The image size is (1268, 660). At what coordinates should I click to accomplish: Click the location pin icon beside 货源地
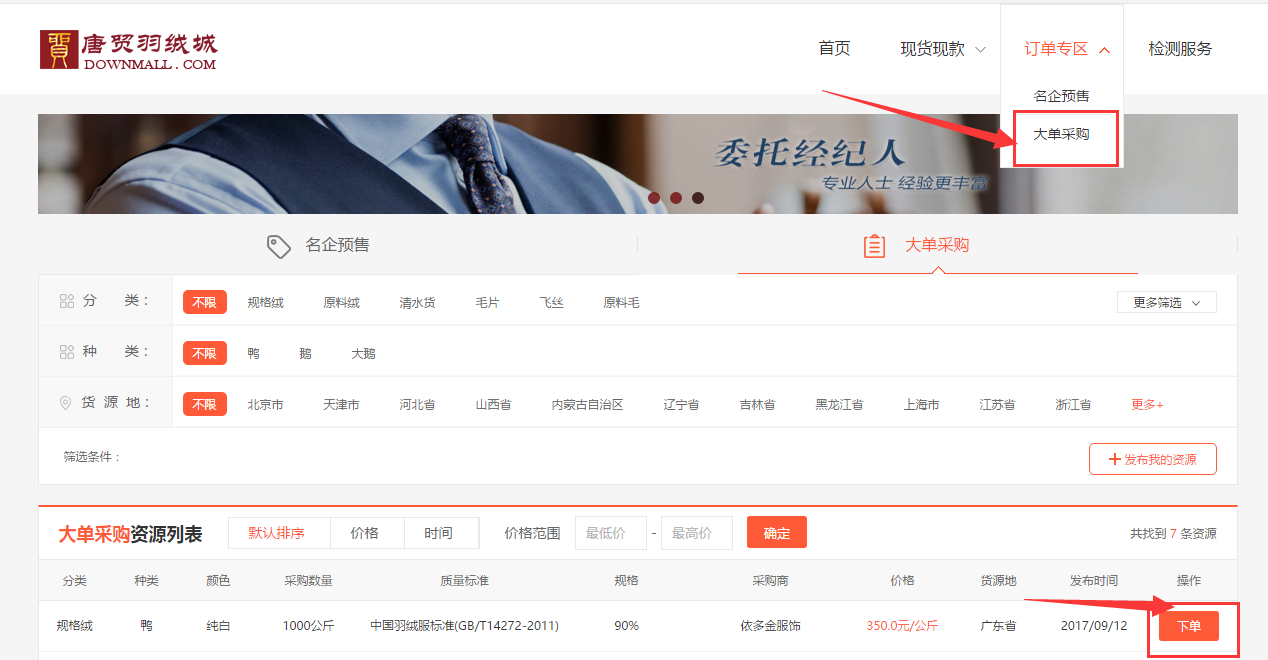(66, 403)
